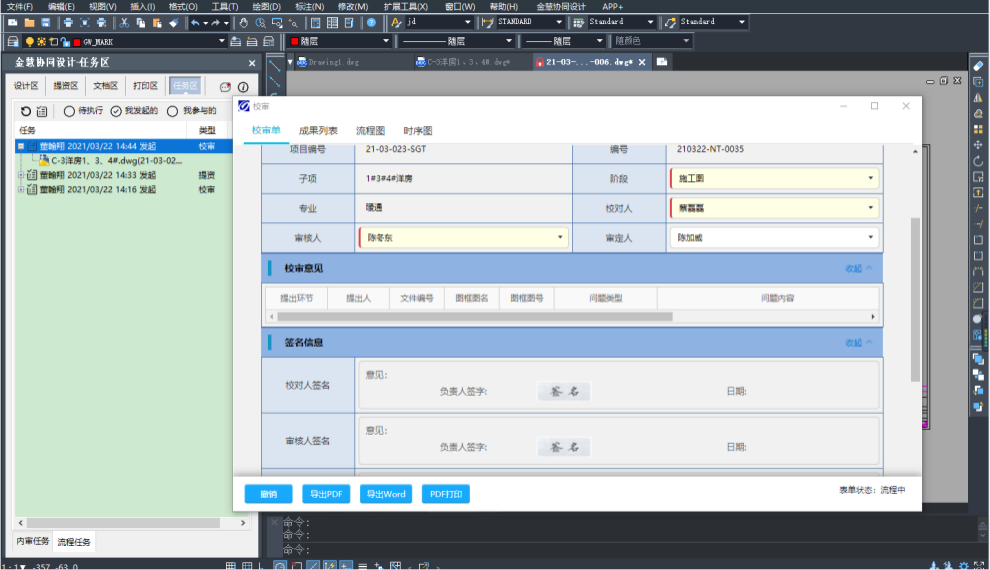Select the 我发起的 radio option
This screenshot has height=570, width=990.
(x=116, y=111)
